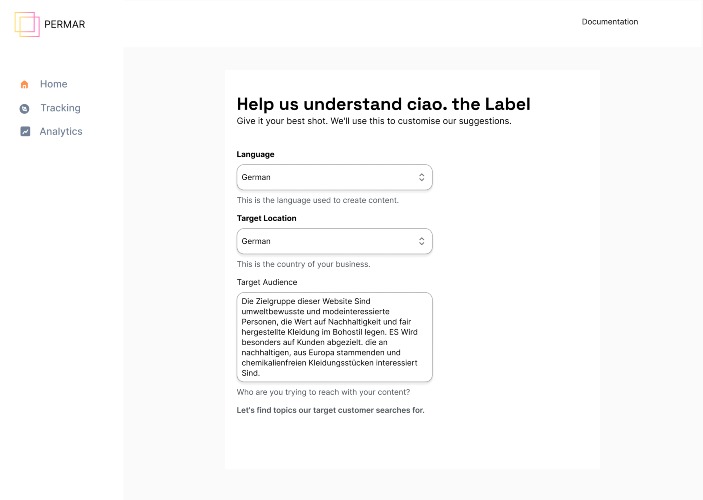Click the Language dropdown chevron arrows
The image size is (703, 500).
pyautogui.click(x=421, y=177)
